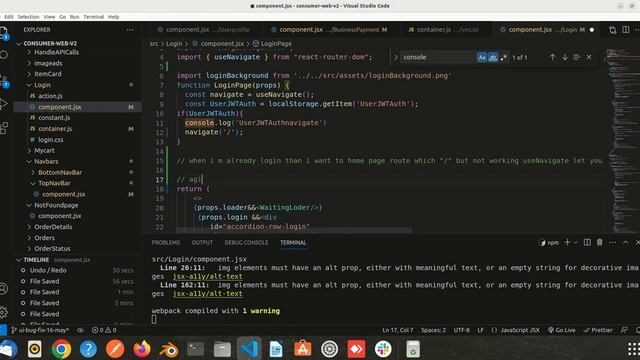
Task: Select Undo / Redo timeline entry
Action: coord(48,271)
